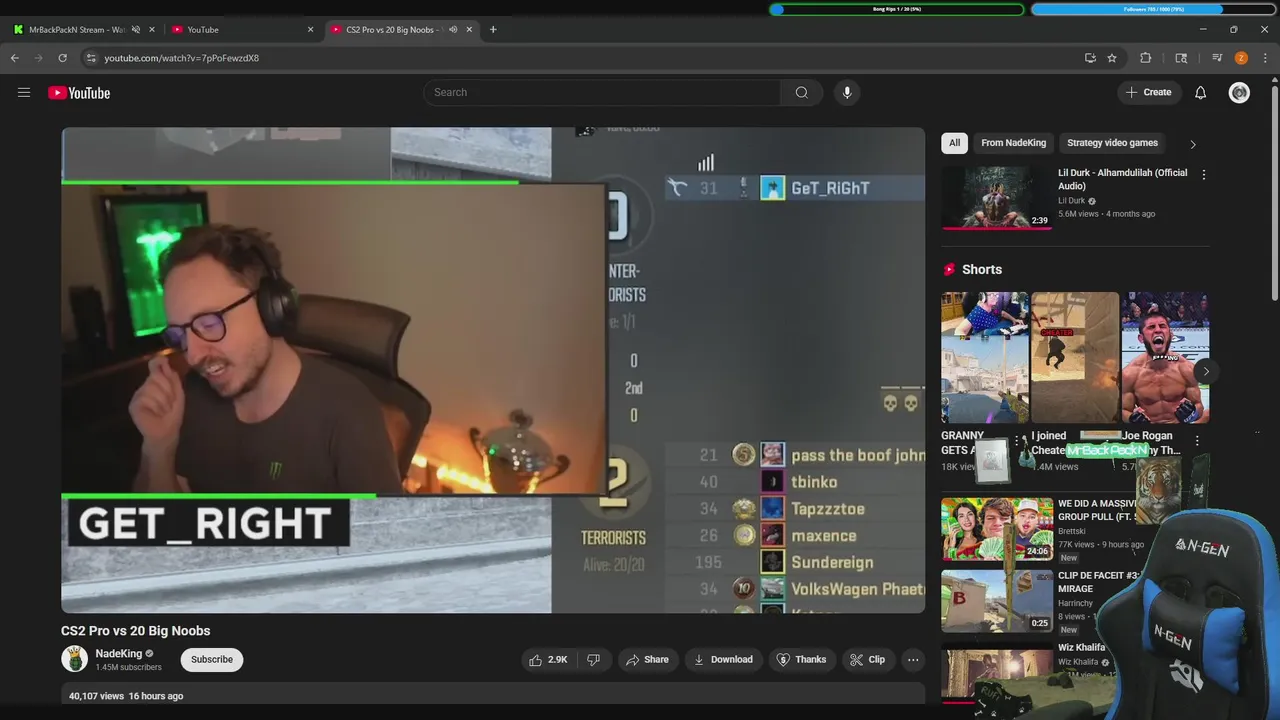
Task: Click Brettski channel name under group pull
Action: tap(1071, 531)
